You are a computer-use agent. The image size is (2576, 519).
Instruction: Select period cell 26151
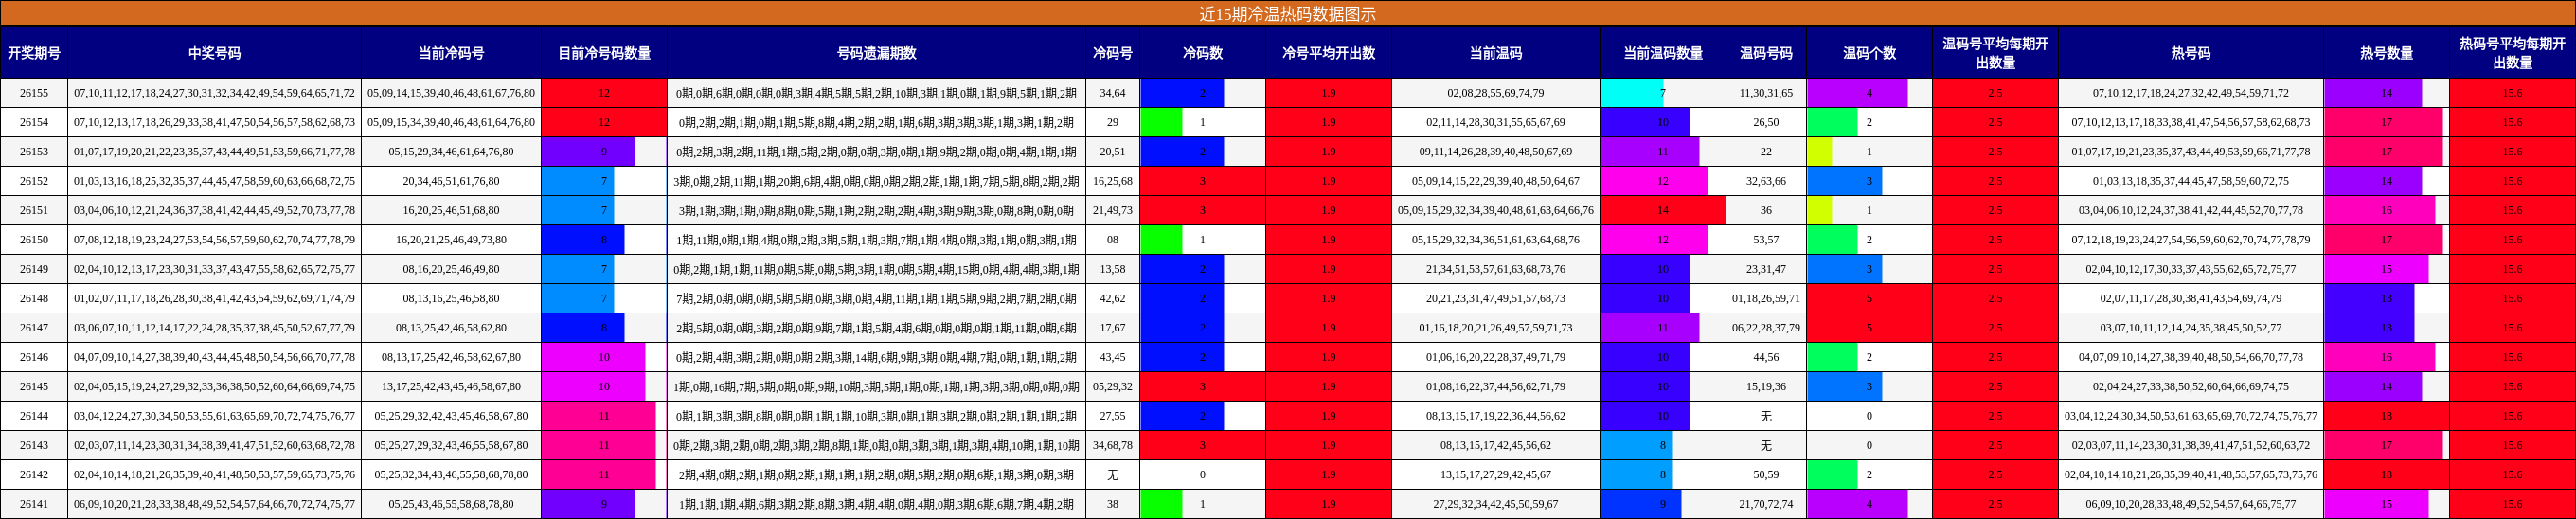(x=34, y=210)
